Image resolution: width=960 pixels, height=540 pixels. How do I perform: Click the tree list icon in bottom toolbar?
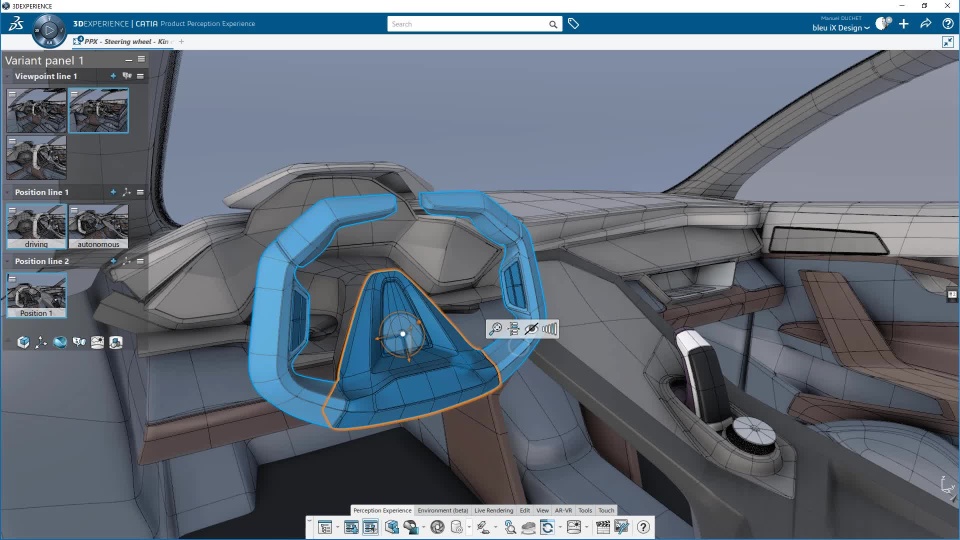coord(325,527)
